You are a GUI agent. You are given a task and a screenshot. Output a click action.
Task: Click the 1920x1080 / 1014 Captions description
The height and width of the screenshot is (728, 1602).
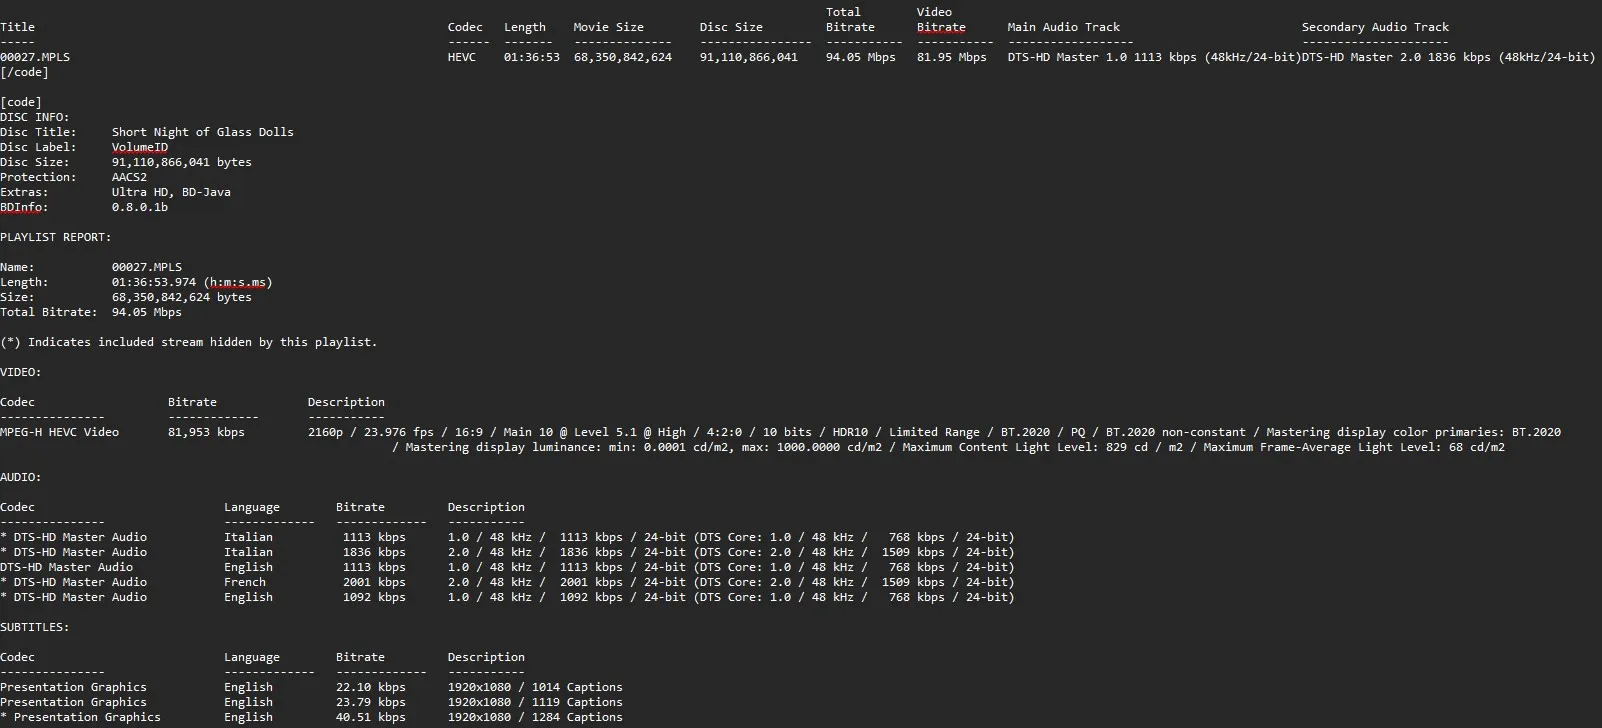tap(534, 687)
